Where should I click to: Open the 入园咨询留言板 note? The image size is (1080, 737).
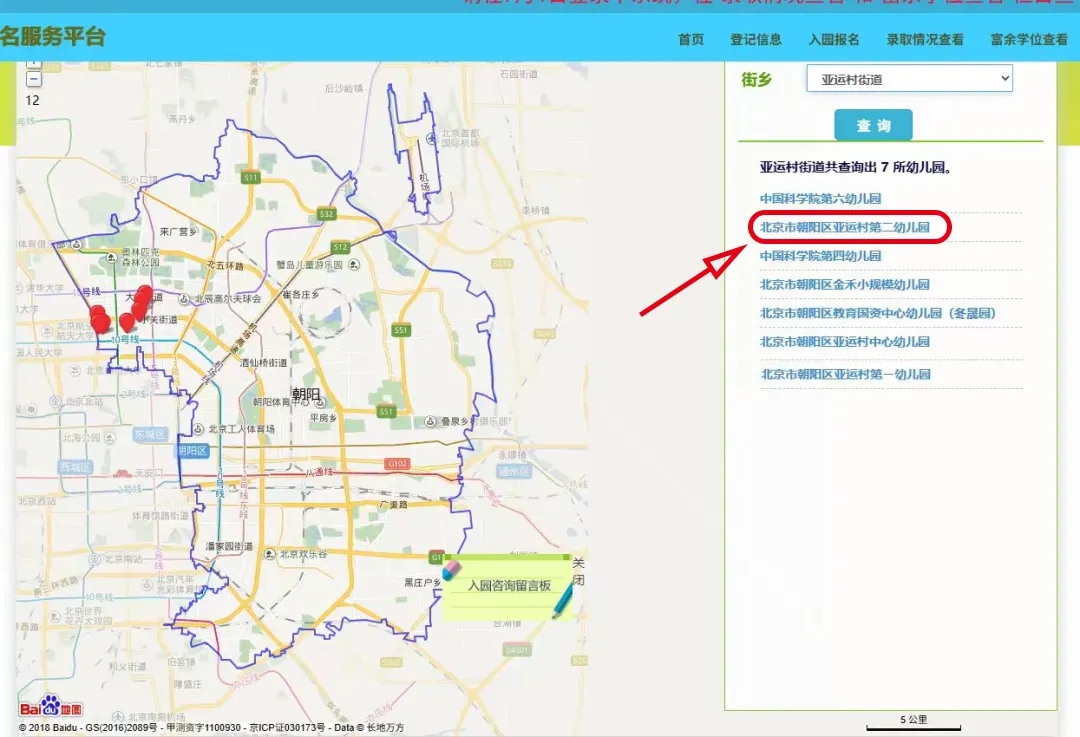(510, 585)
